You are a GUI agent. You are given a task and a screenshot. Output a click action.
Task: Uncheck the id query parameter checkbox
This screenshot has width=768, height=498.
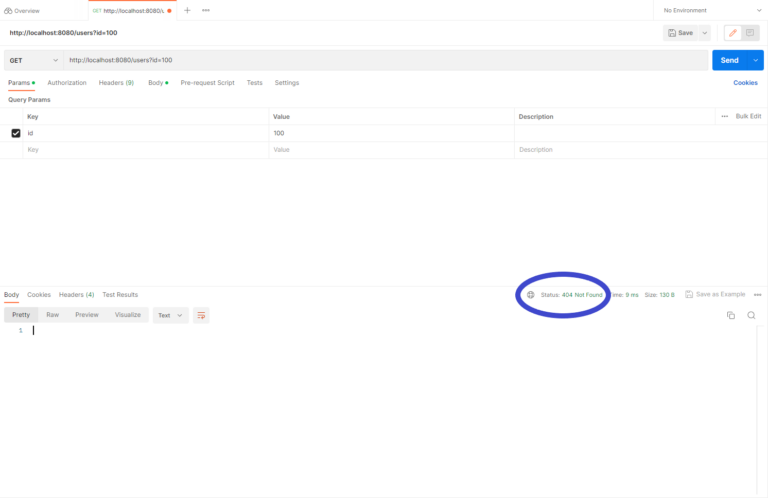[x=16, y=133]
